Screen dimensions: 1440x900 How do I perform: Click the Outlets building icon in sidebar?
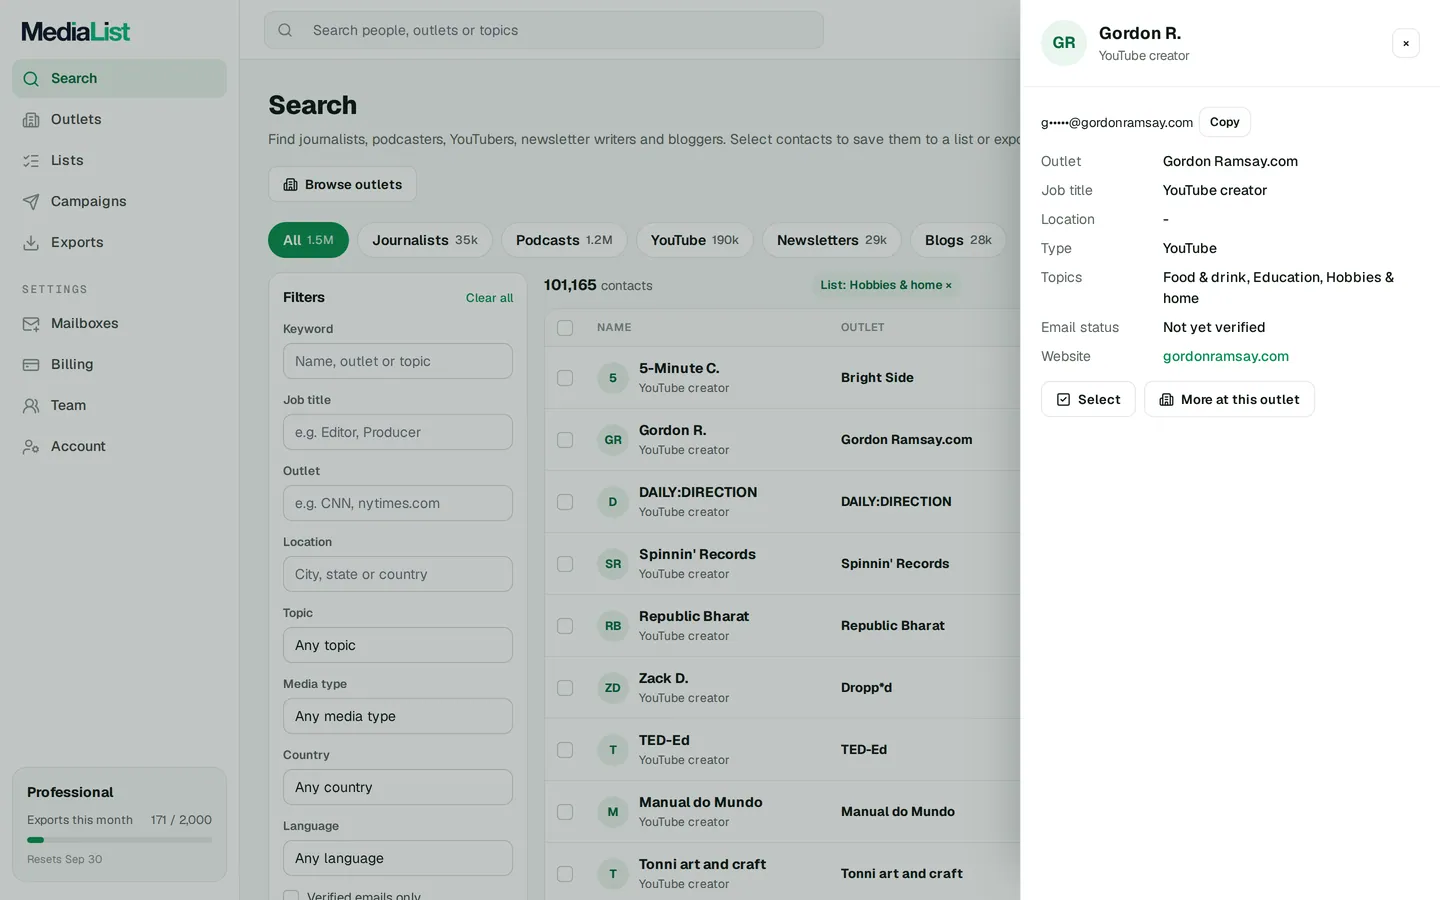tap(31, 120)
